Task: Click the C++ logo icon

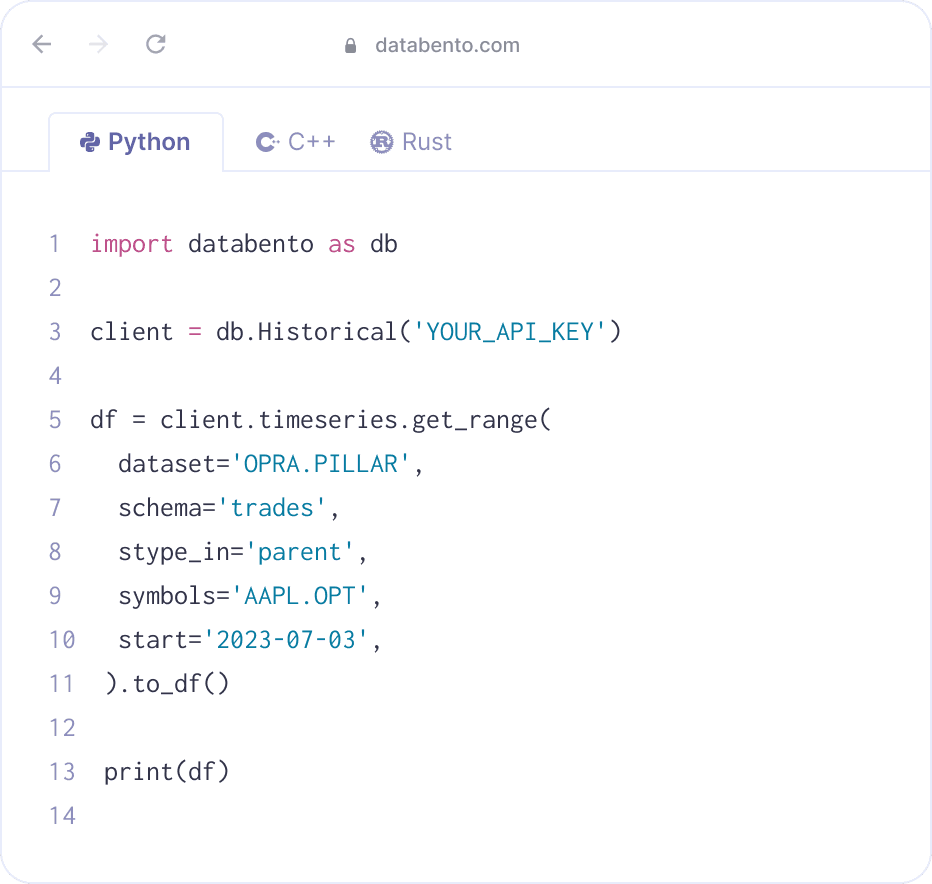Action: pos(267,142)
